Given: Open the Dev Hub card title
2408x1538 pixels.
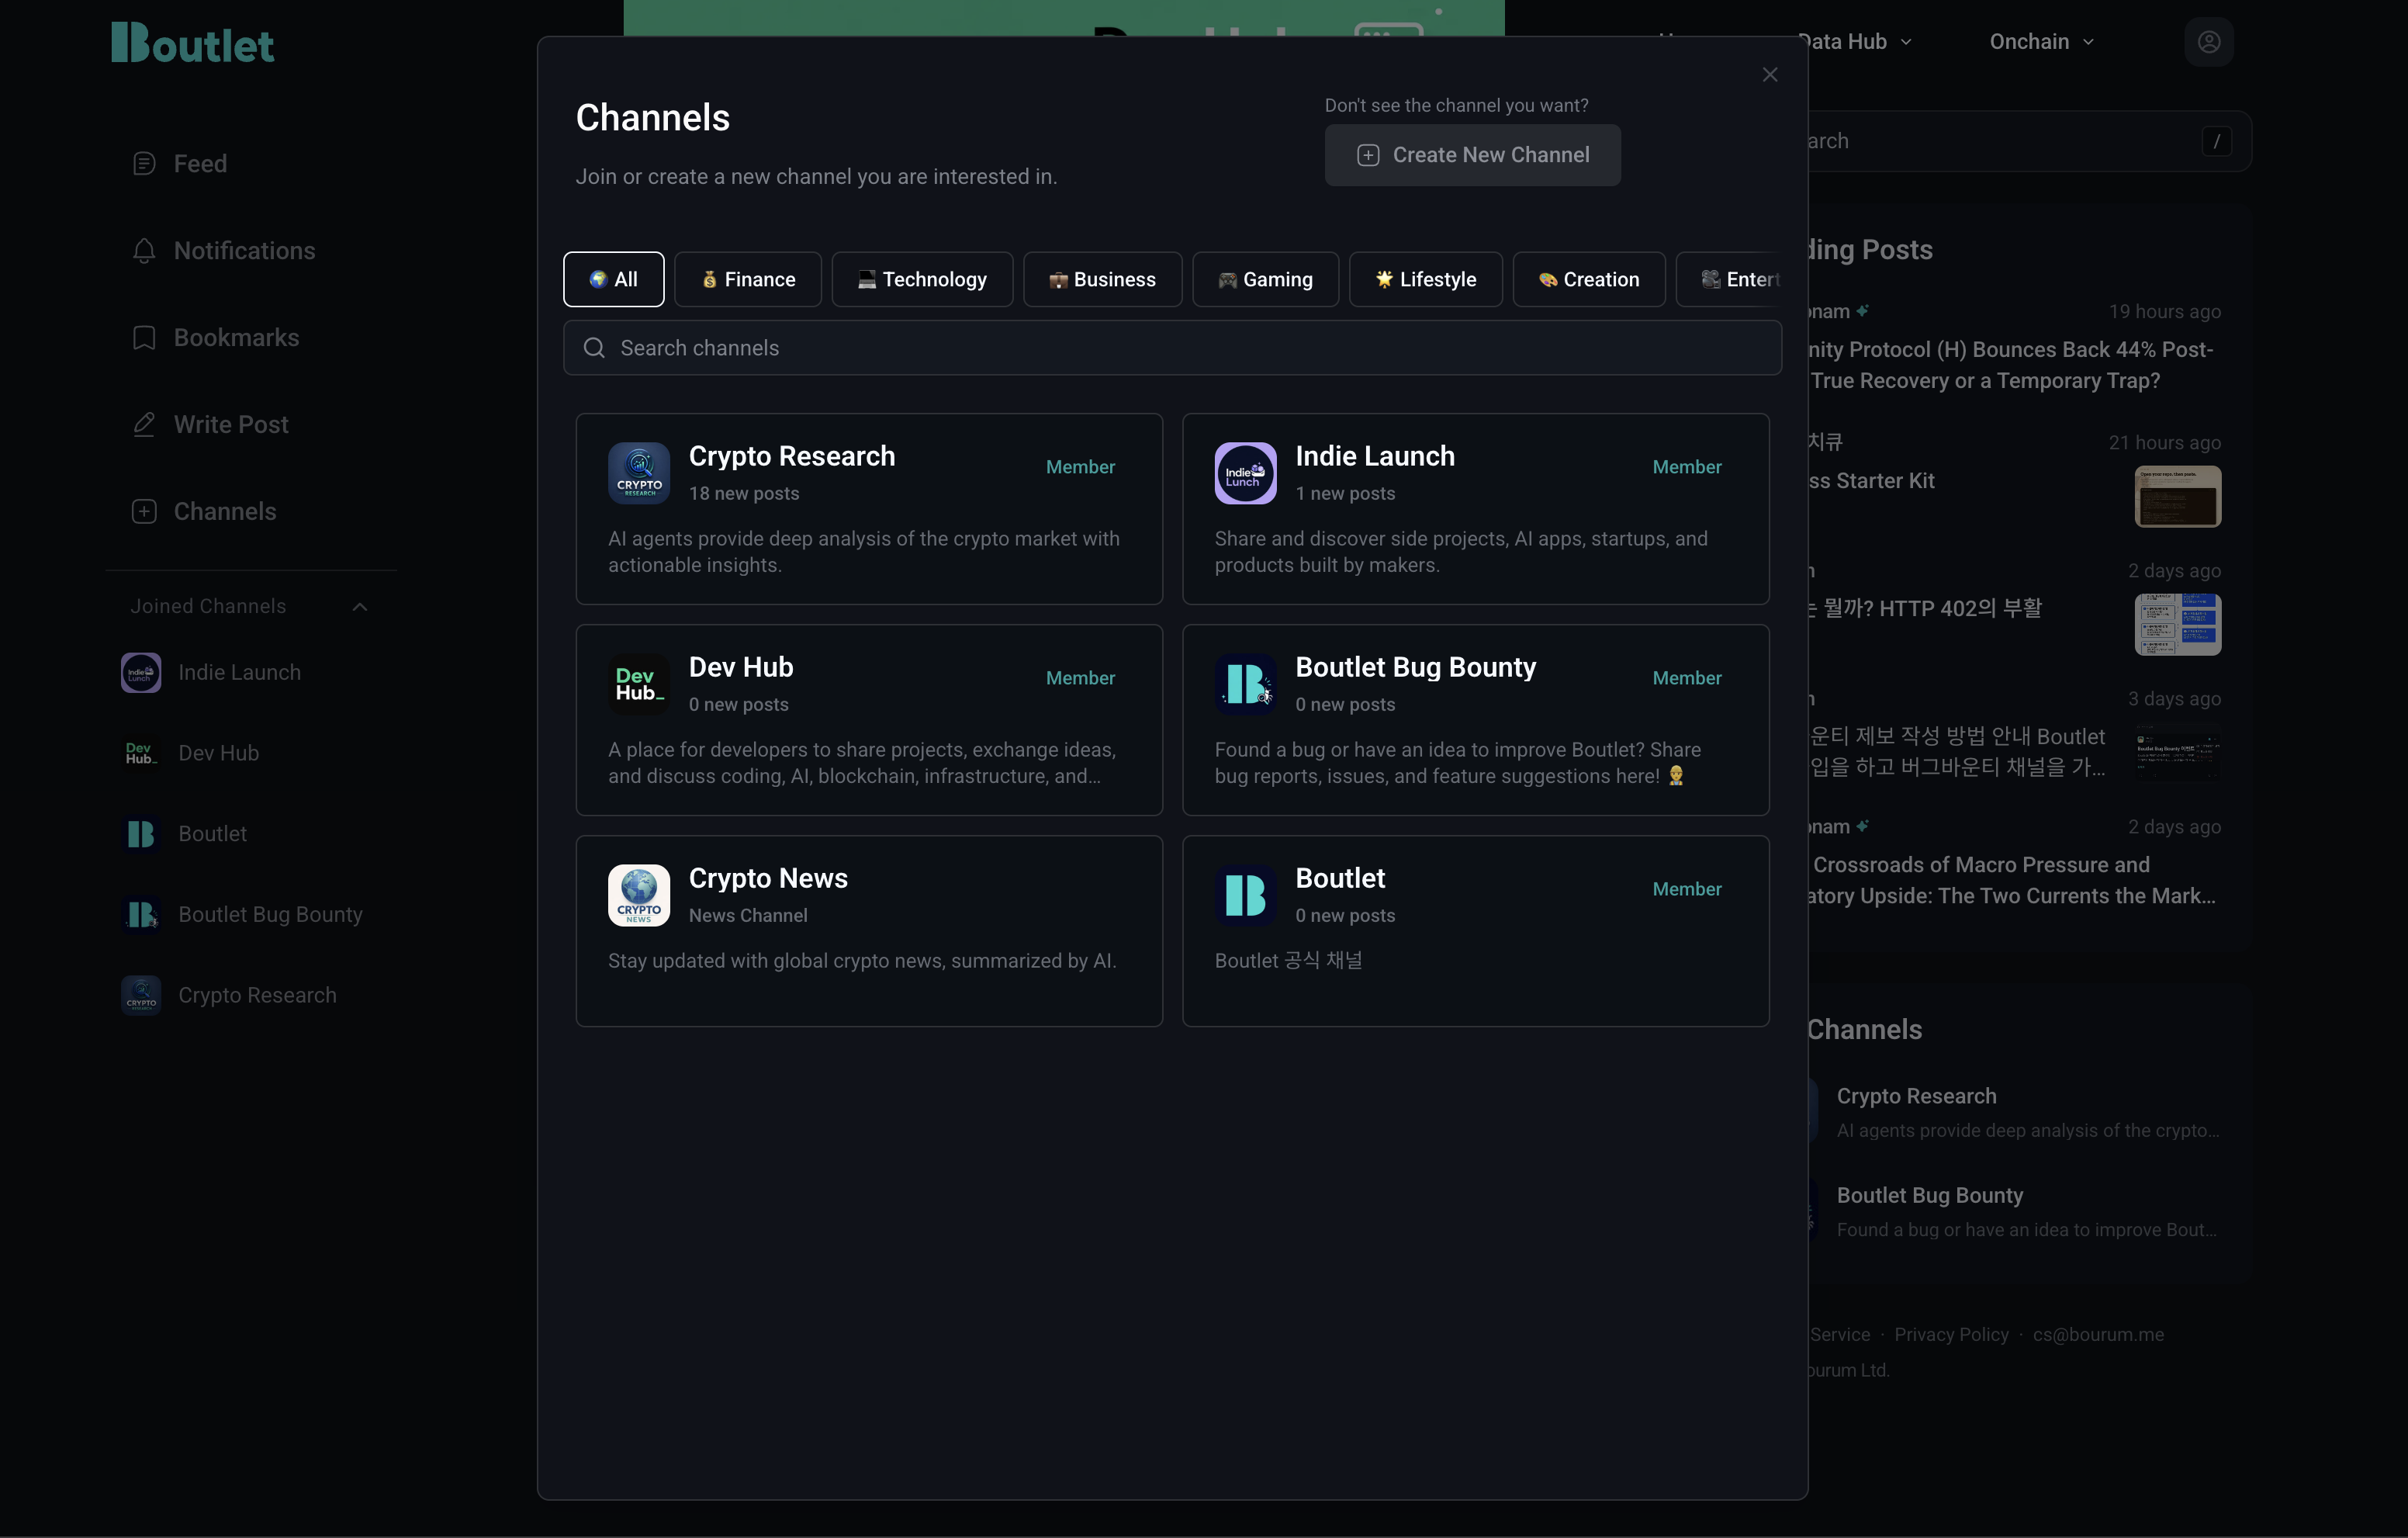Looking at the screenshot, I should [741, 668].
